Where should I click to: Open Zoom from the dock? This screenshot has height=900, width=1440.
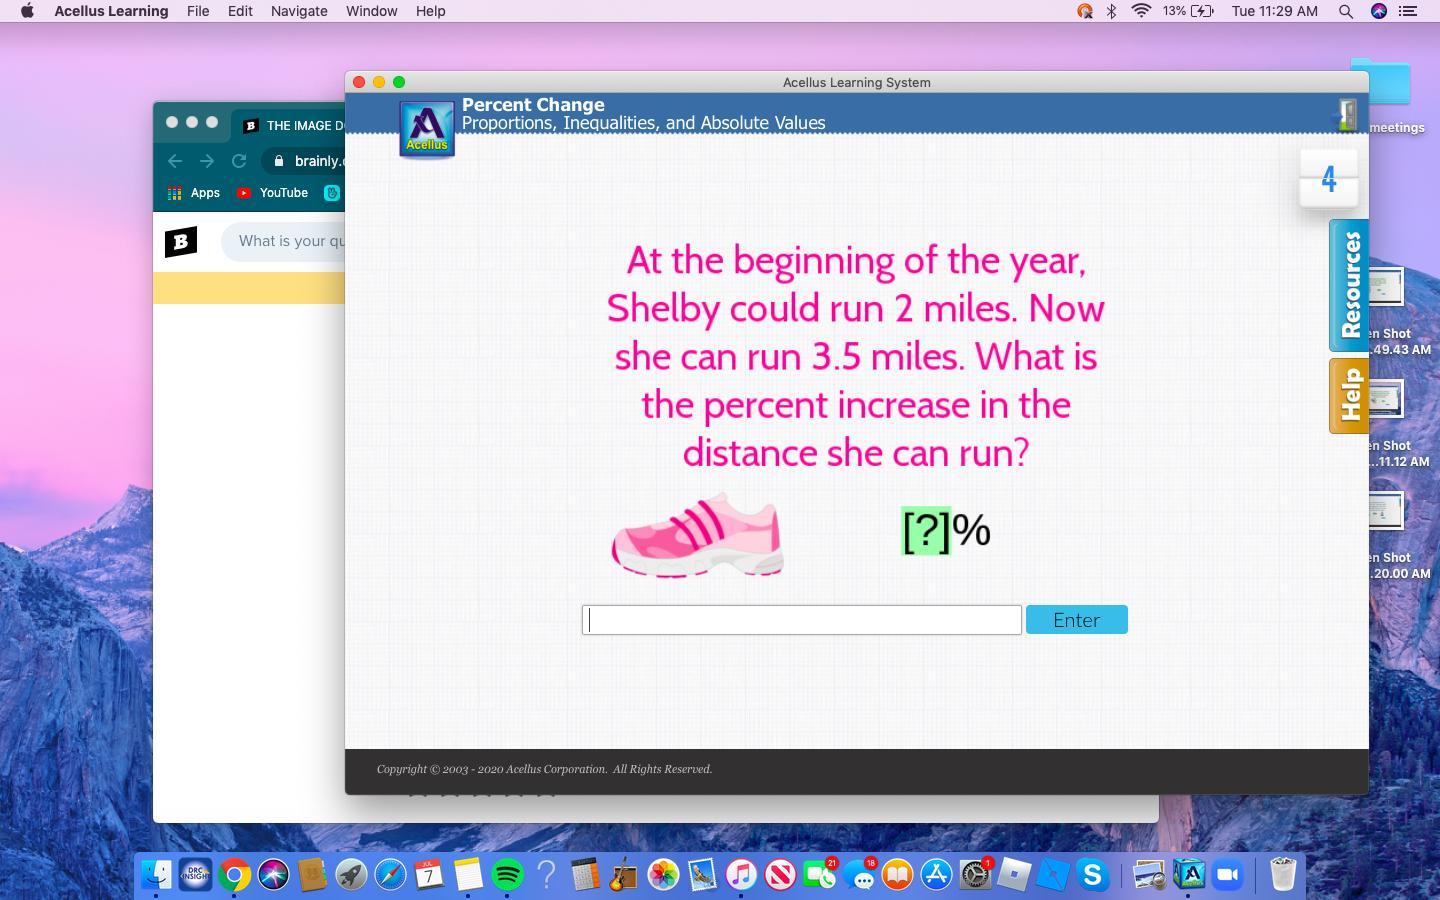(x=1228, y=875)
